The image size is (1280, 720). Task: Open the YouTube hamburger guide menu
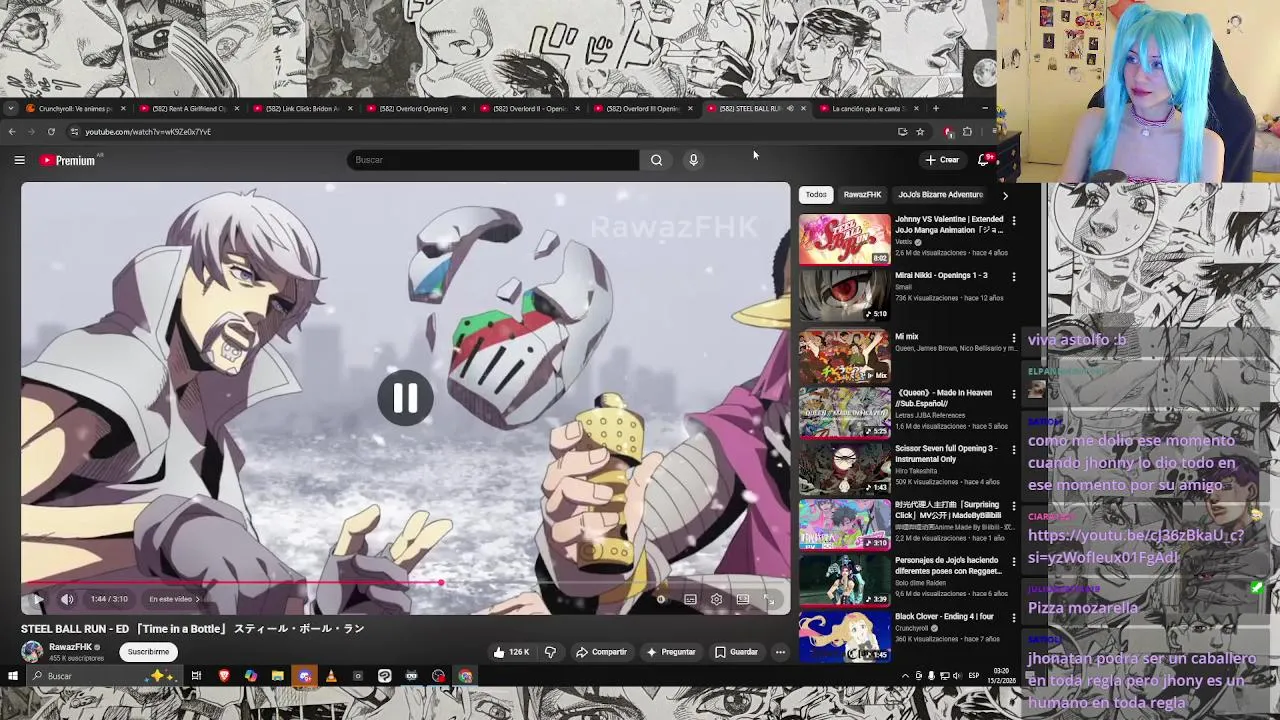19,160
